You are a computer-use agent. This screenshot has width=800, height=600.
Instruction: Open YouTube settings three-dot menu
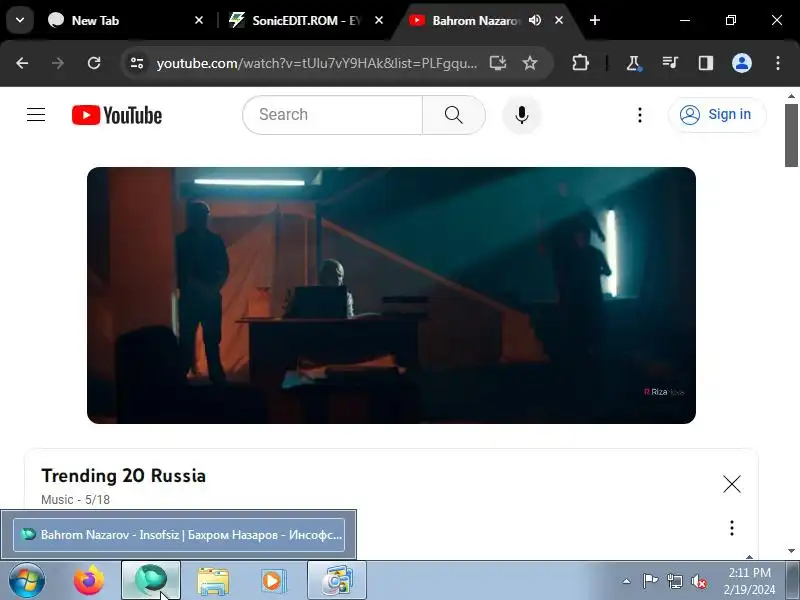(x=640, y=115)
